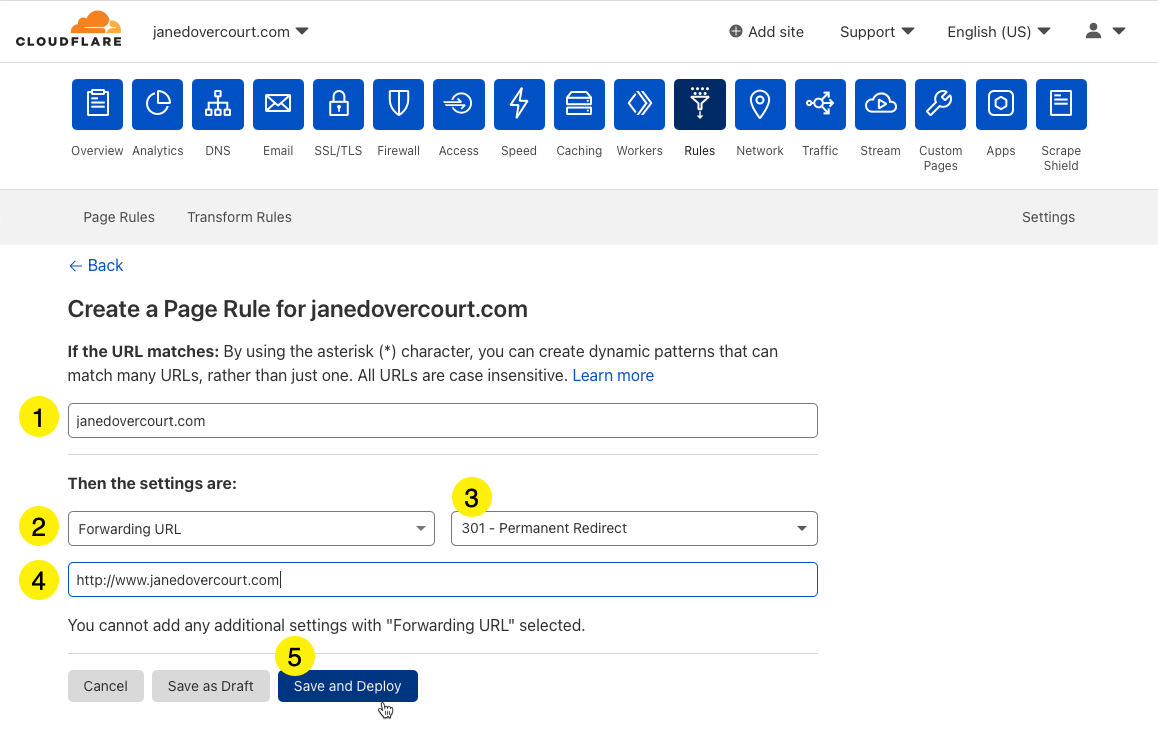Image resolution: width=1158 pixels, height=750 pixels.
Task: Open the DNS network tree icon
Action: [218, 104]
